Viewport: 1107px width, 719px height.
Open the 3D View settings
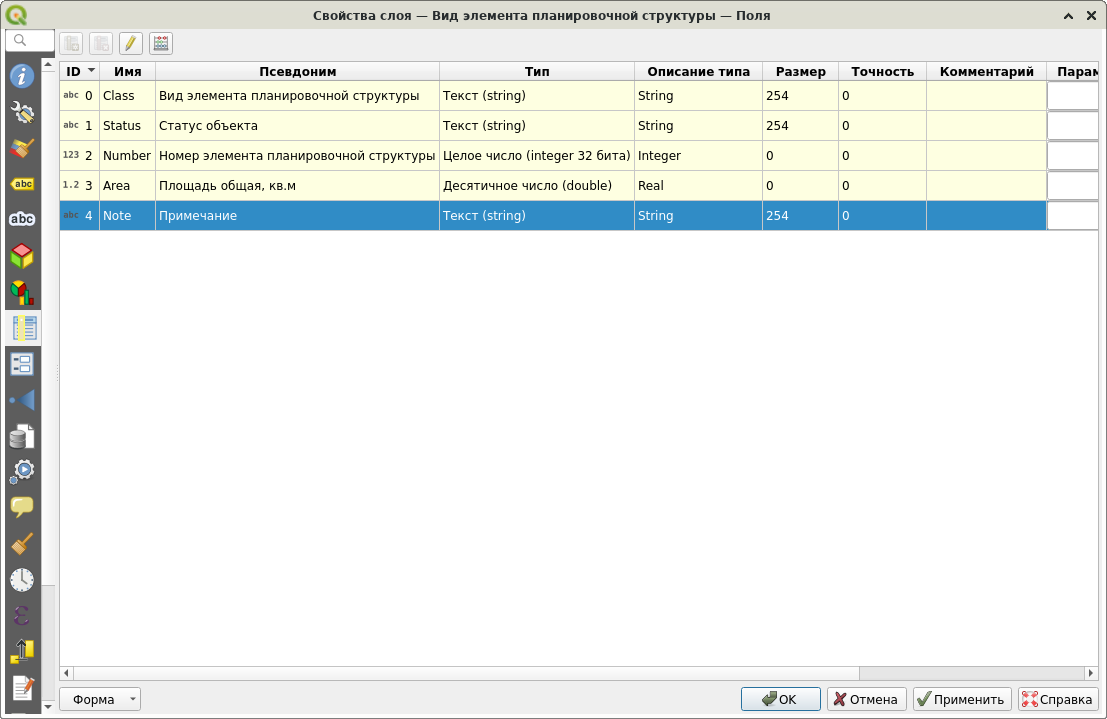(x=22, y=255)
